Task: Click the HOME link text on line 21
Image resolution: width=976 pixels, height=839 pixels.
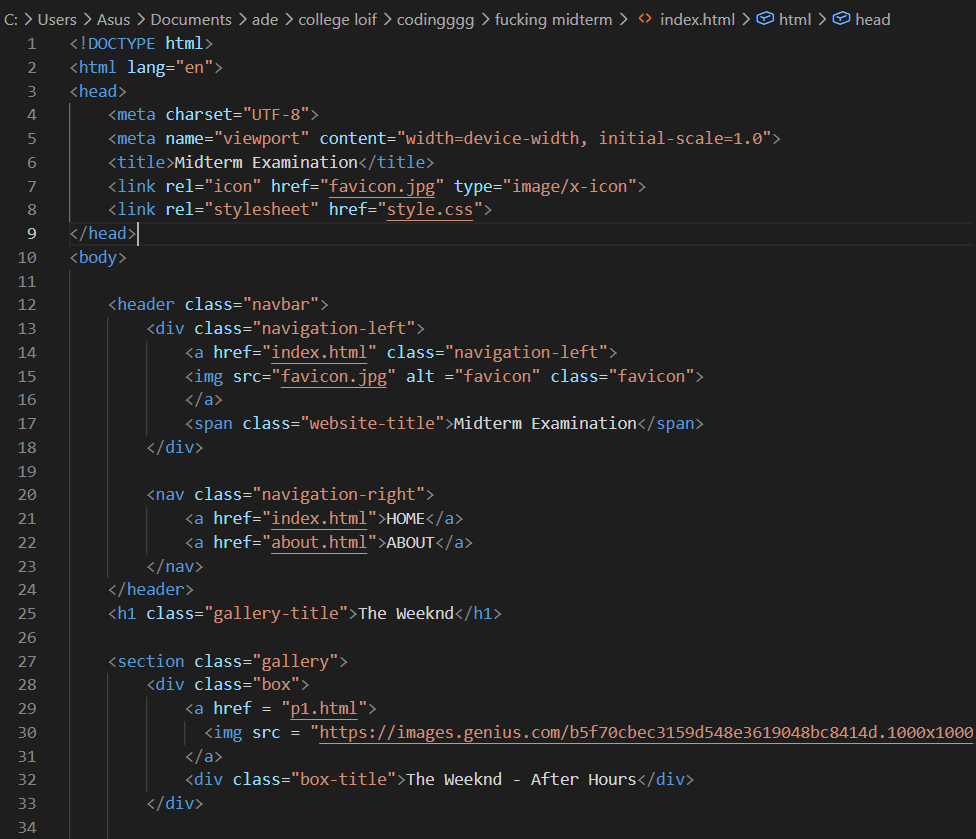Action: point(406,518)
